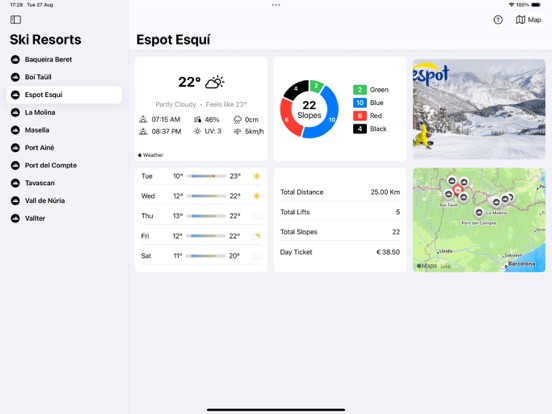Select Port Ainé resort
This screenshot has width=552, height=414.
point(64,148)
